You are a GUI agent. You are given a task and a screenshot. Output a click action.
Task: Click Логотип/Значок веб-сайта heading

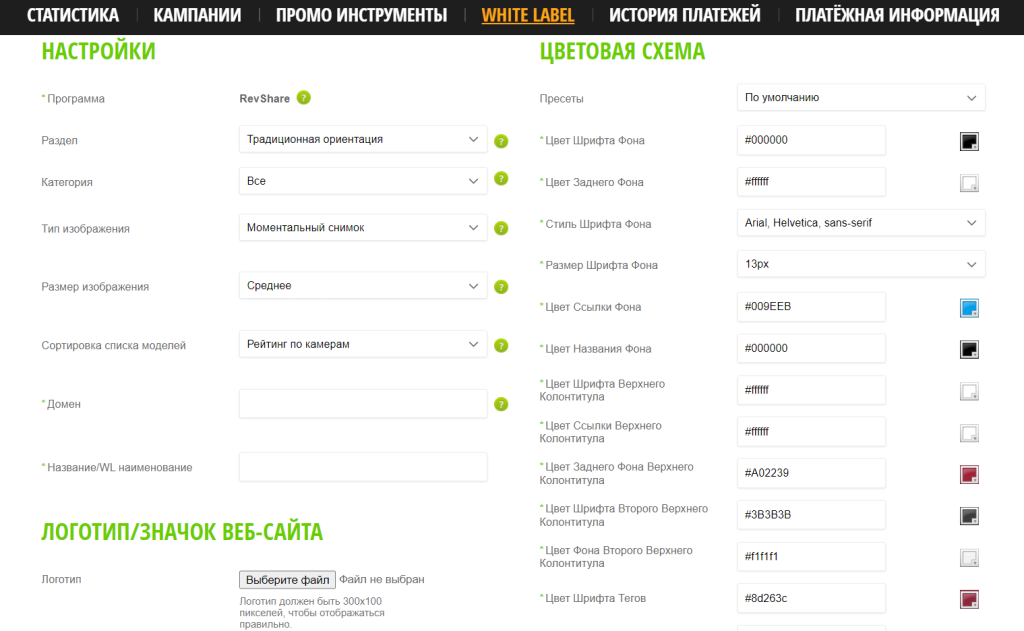click(x=182, y=532)
